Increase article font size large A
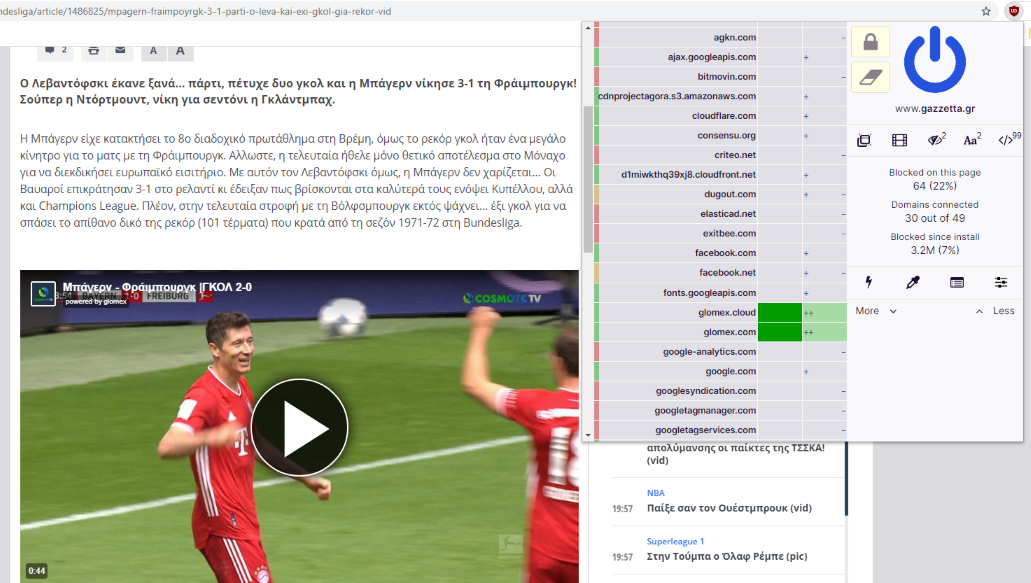The image size is (1031, 583). tap(180, 51)
